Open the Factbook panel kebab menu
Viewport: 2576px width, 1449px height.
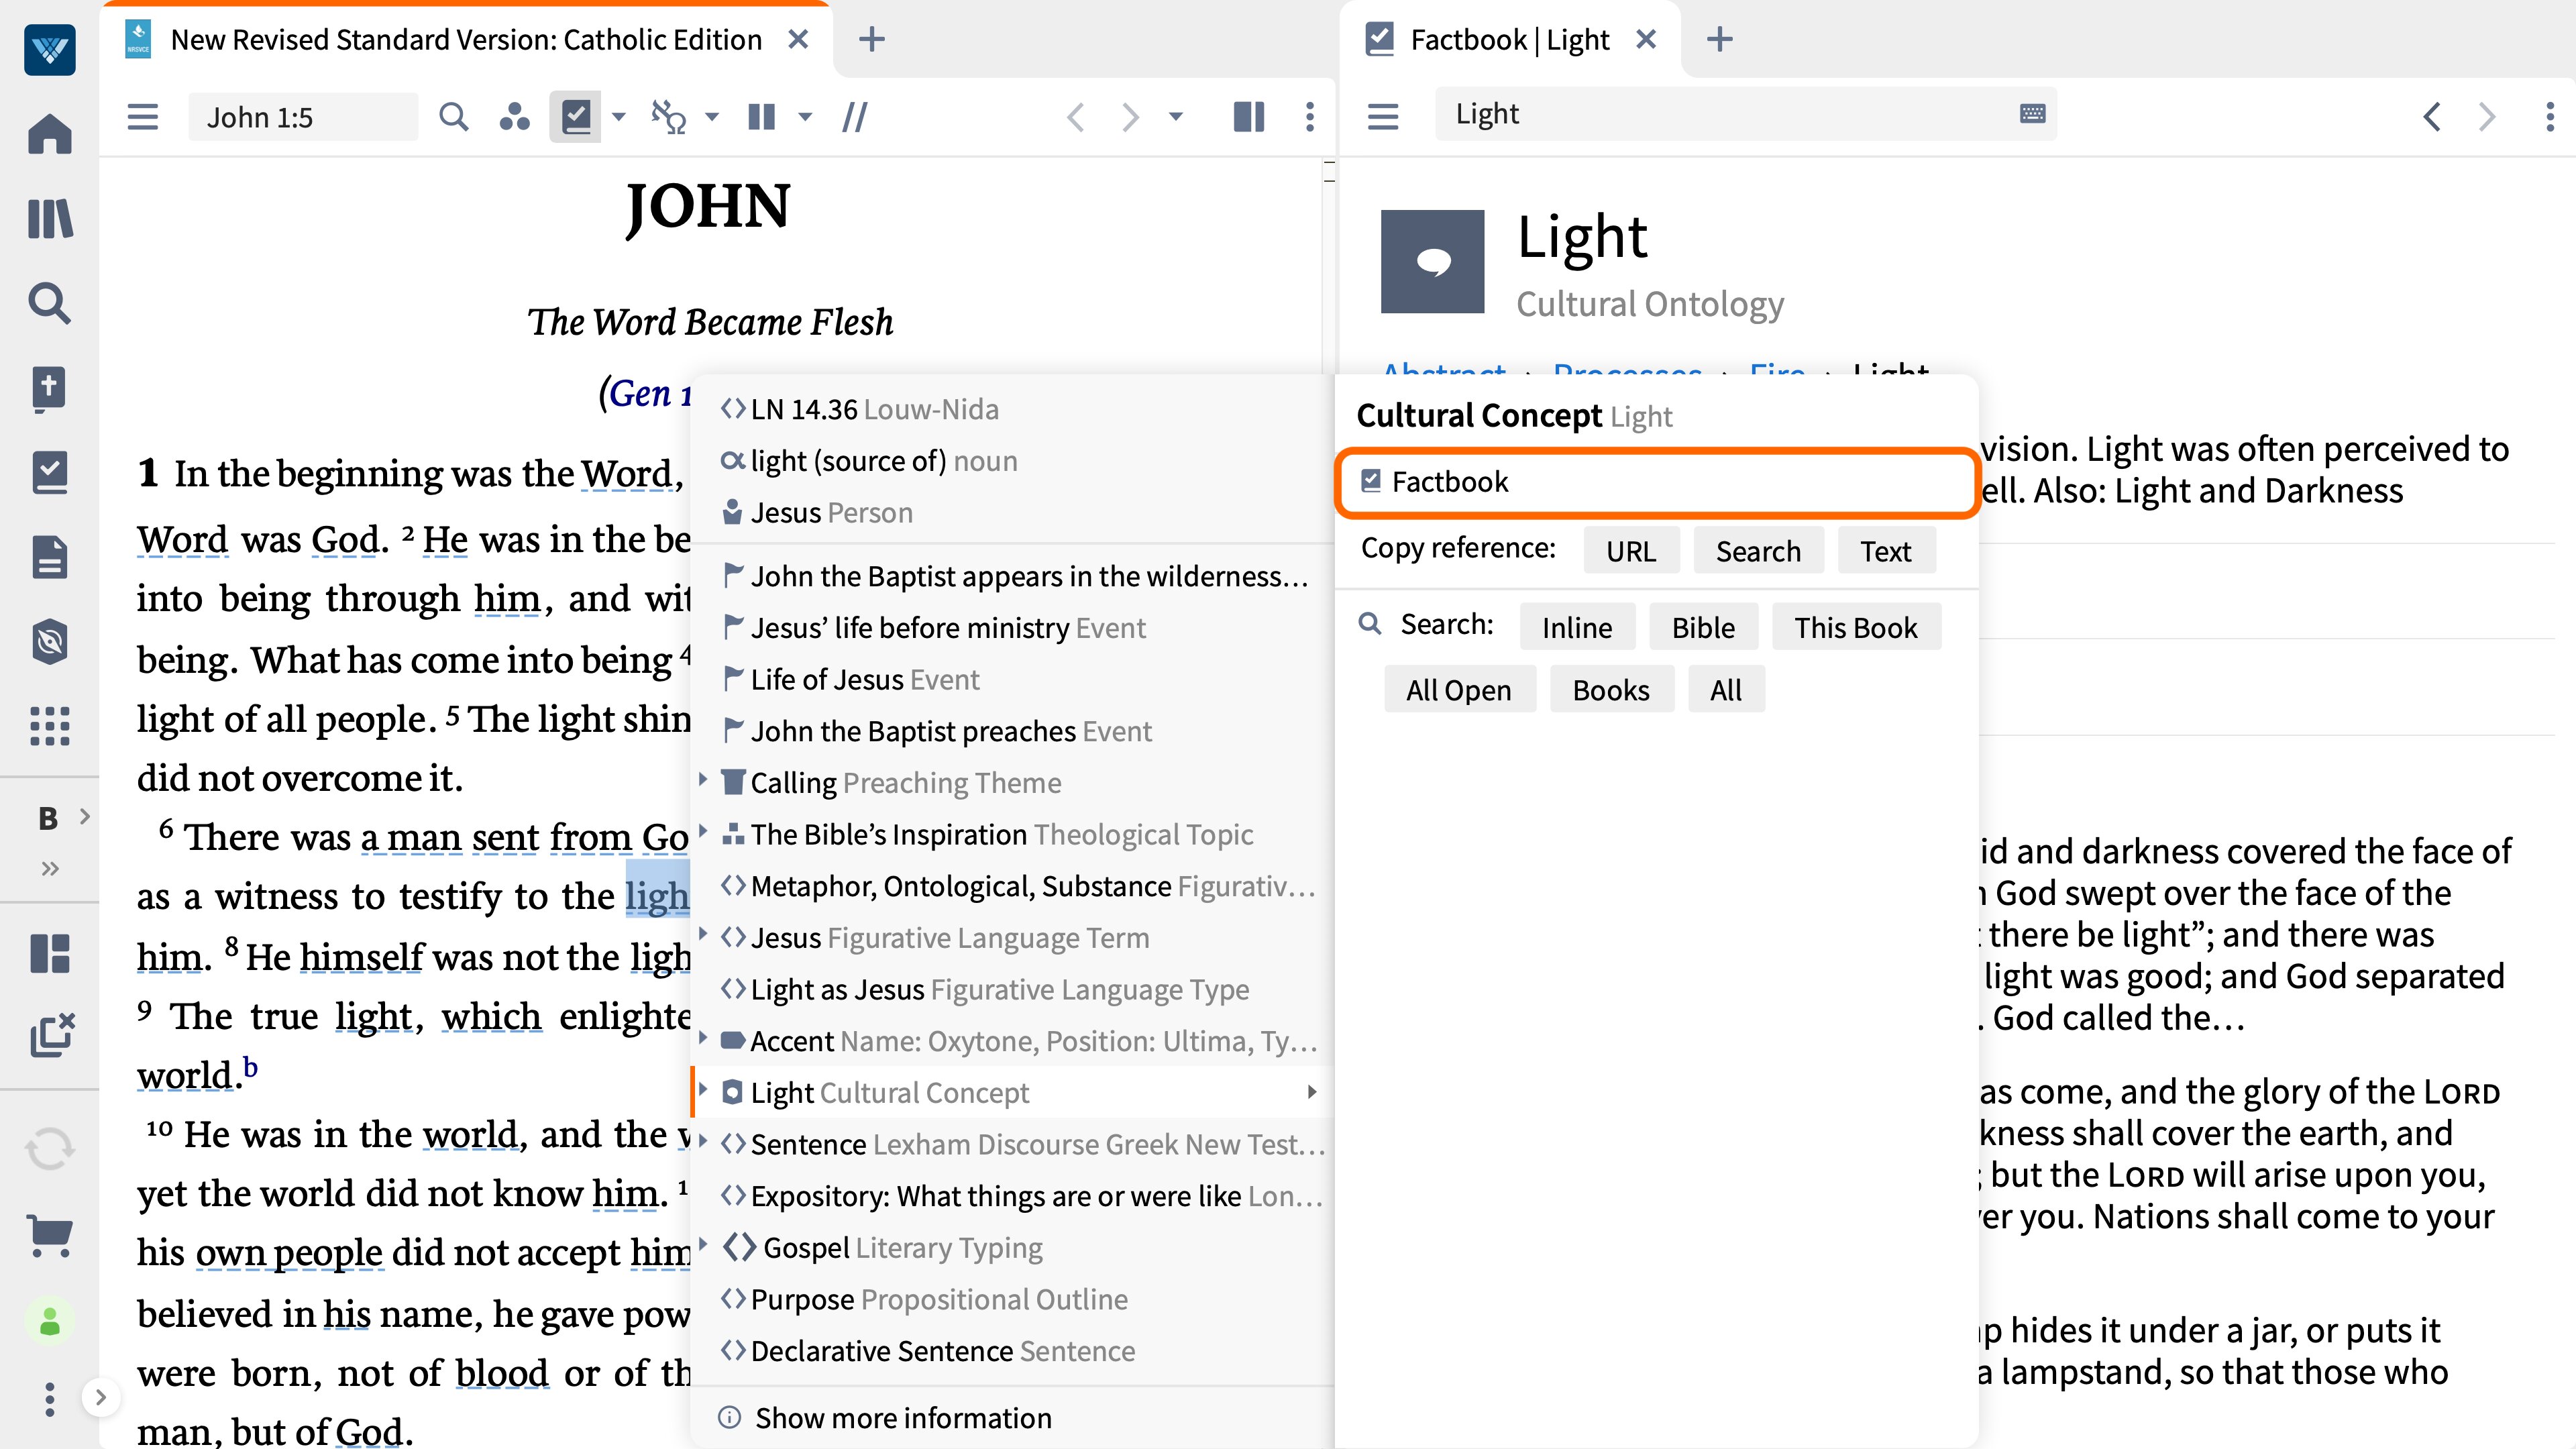2550,117
